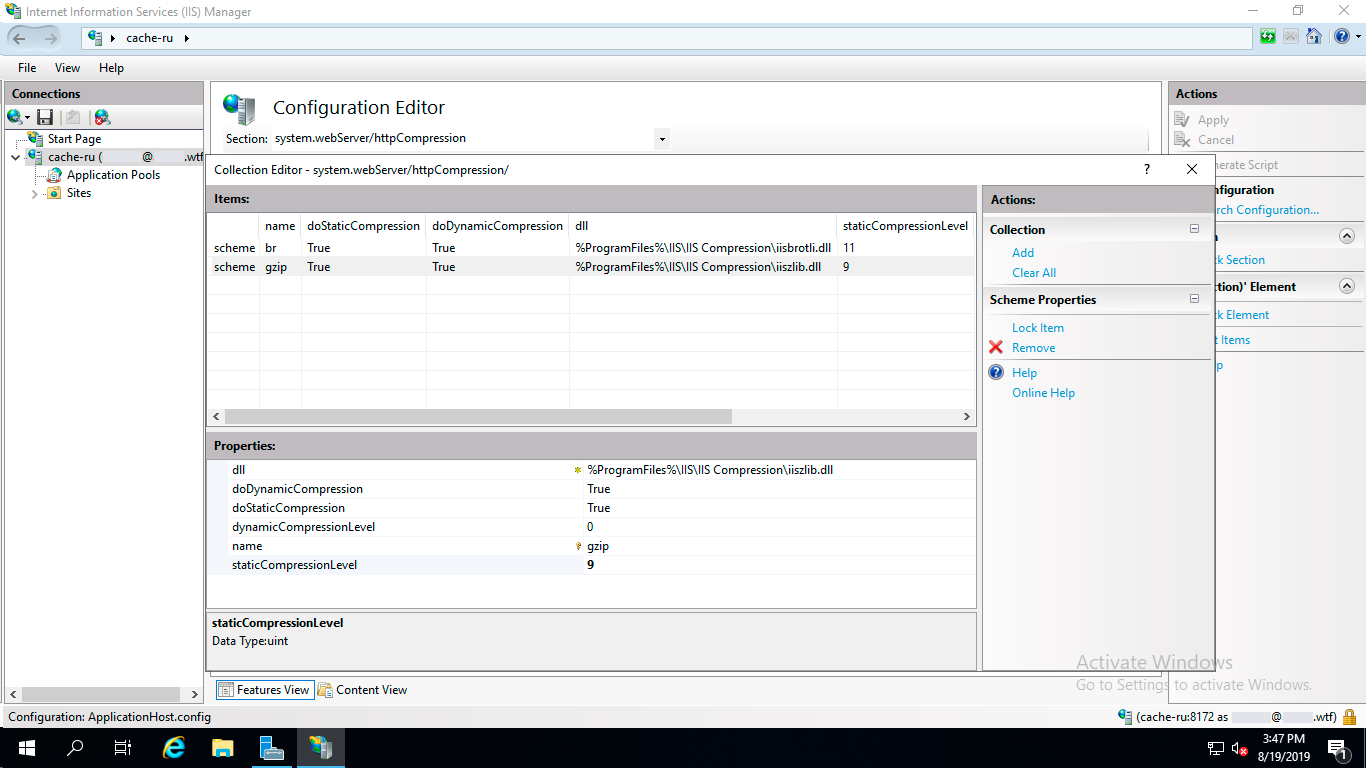The width and height of the screenshot is (1366, 768).
Task: Open the Online Help link
Action: (x=1043, y=393)
